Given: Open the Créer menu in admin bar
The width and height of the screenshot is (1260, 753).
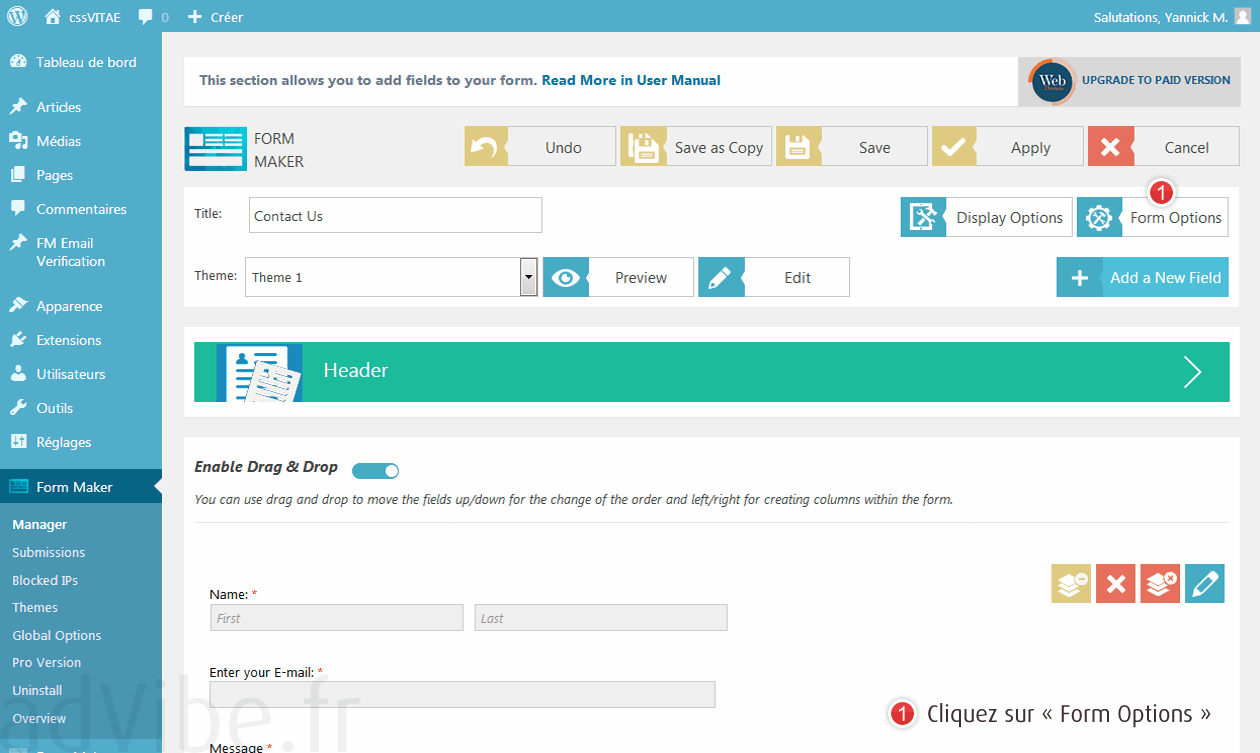Looking at the screenshot, I should pos(215,17).
